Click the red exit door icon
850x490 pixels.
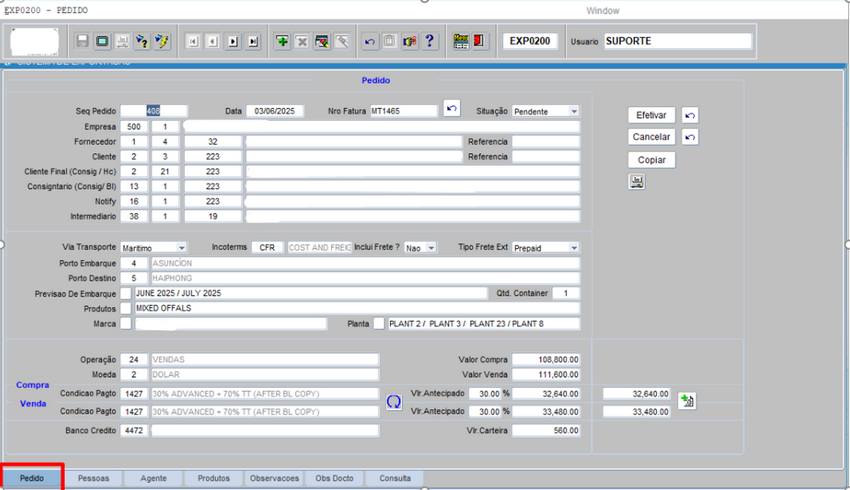pos(480,41)
